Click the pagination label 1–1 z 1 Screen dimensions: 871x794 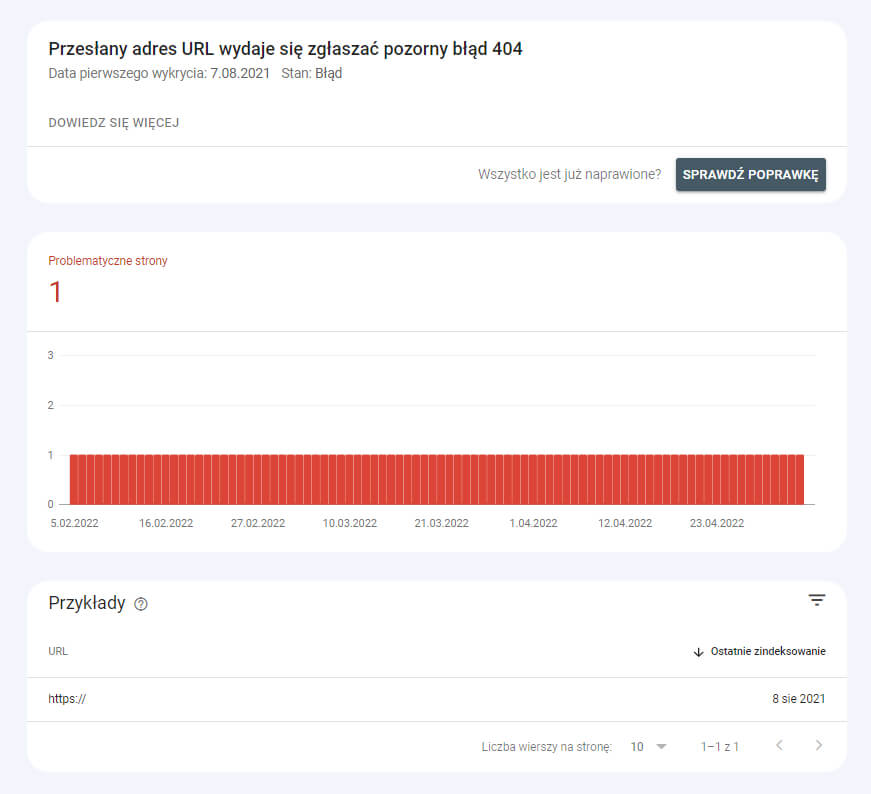pyautogui.click(x=719, y=746)
